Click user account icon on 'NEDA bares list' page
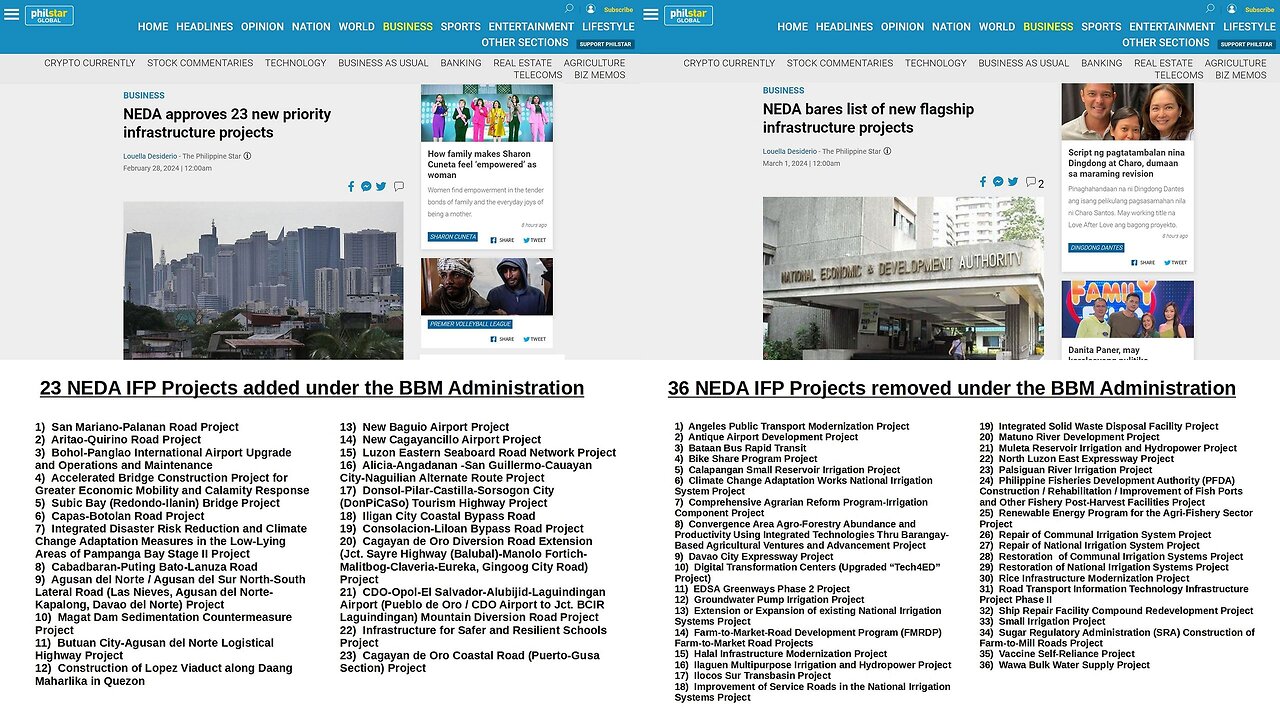Viewport: 1280px width, 720px height. [x=1231, y=9]
